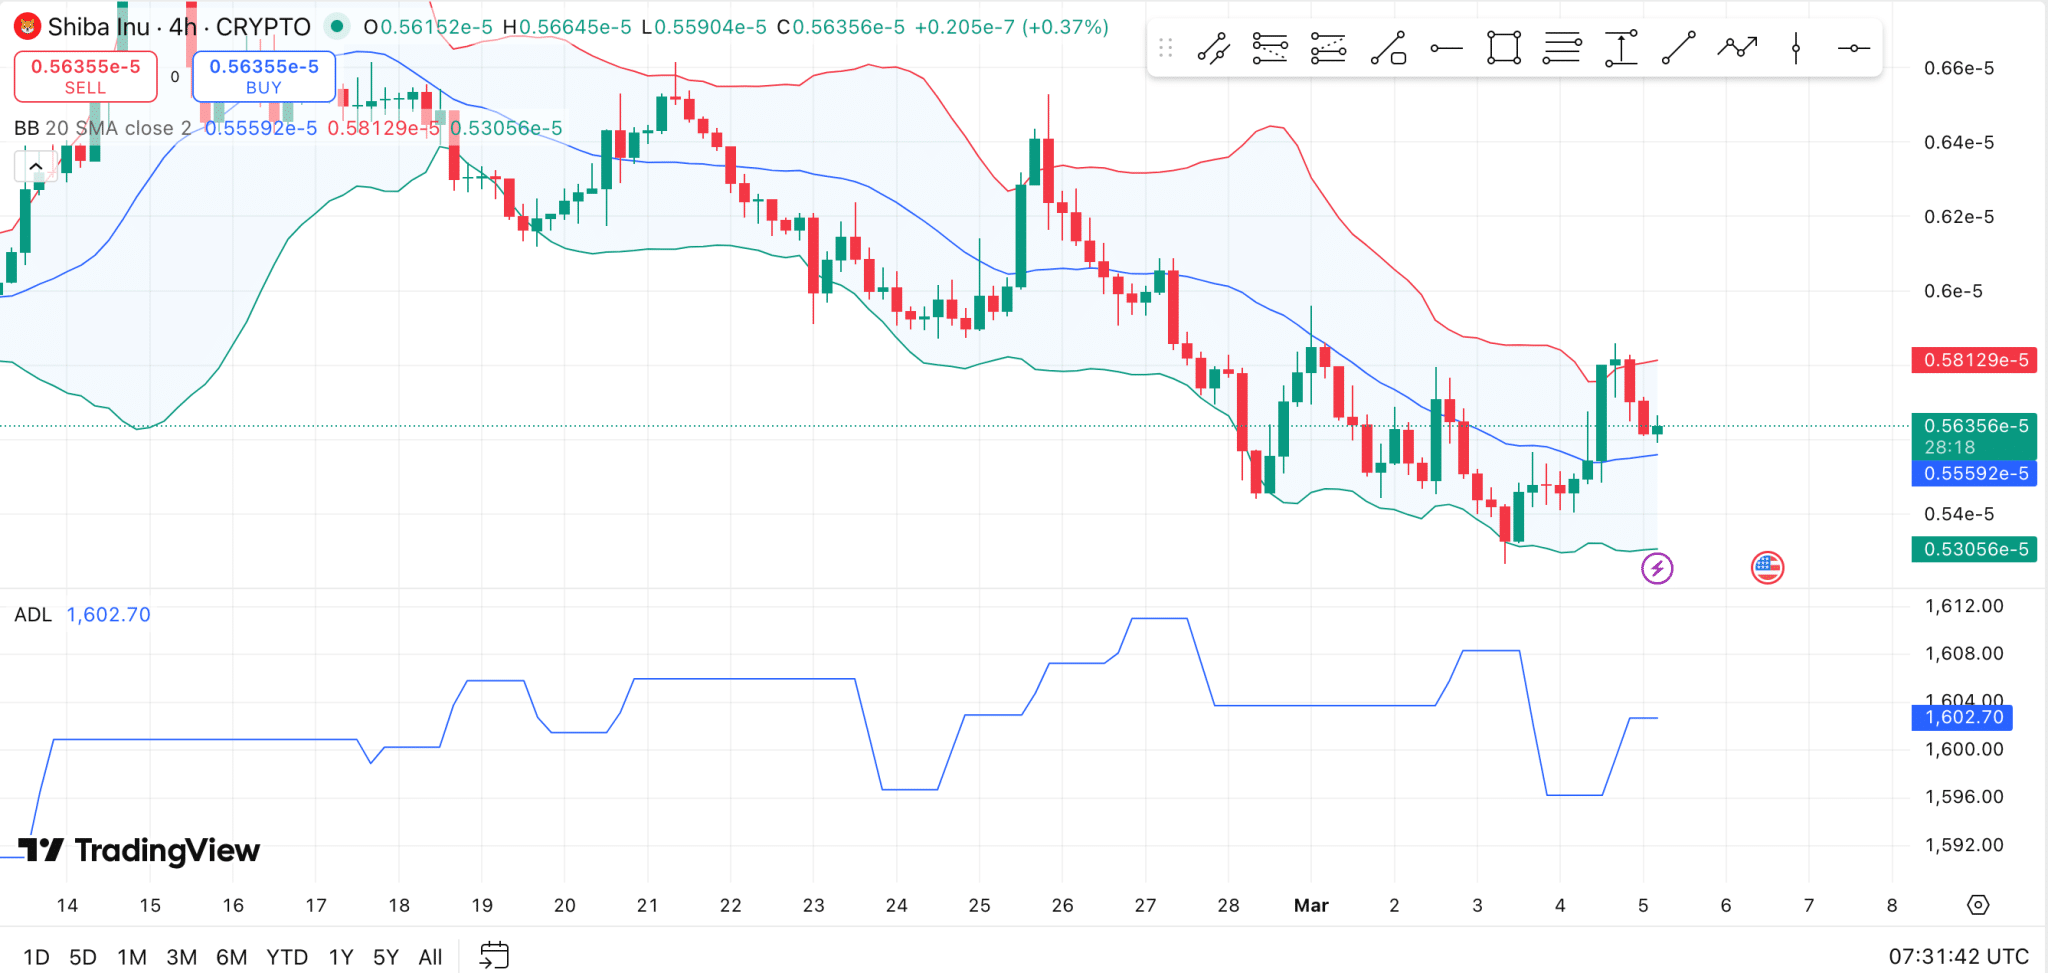Click the purple lightning event marker
The width and height of the screenshot is (2048, 973).
1657,569
